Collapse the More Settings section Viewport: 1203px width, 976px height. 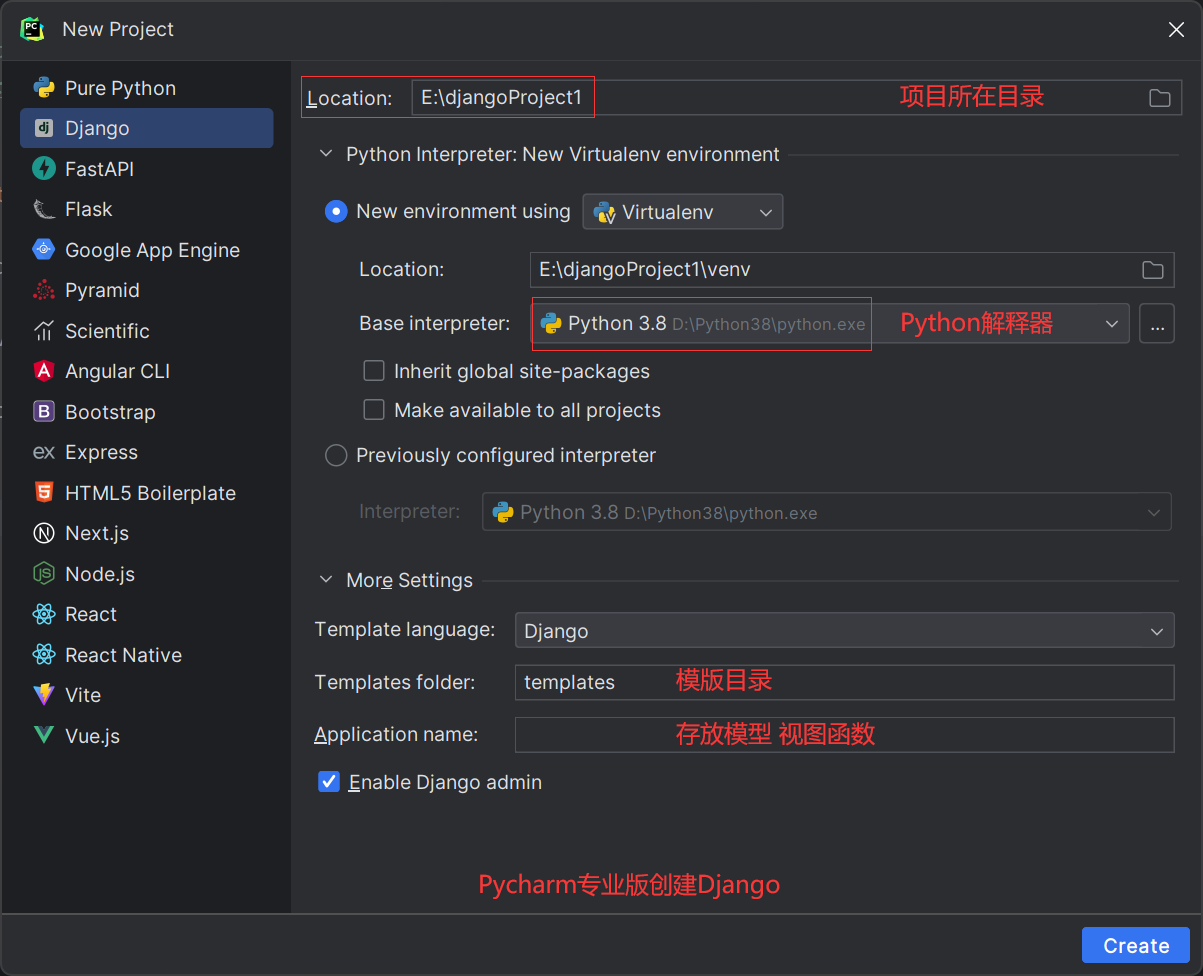[x=325, y=580]
